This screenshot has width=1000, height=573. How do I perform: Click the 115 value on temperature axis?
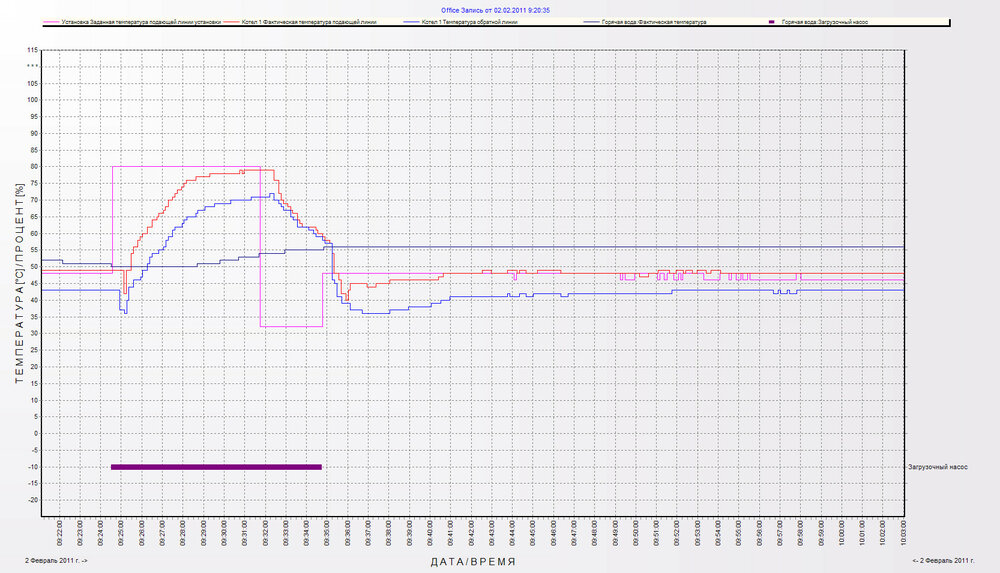click(33, 50)
